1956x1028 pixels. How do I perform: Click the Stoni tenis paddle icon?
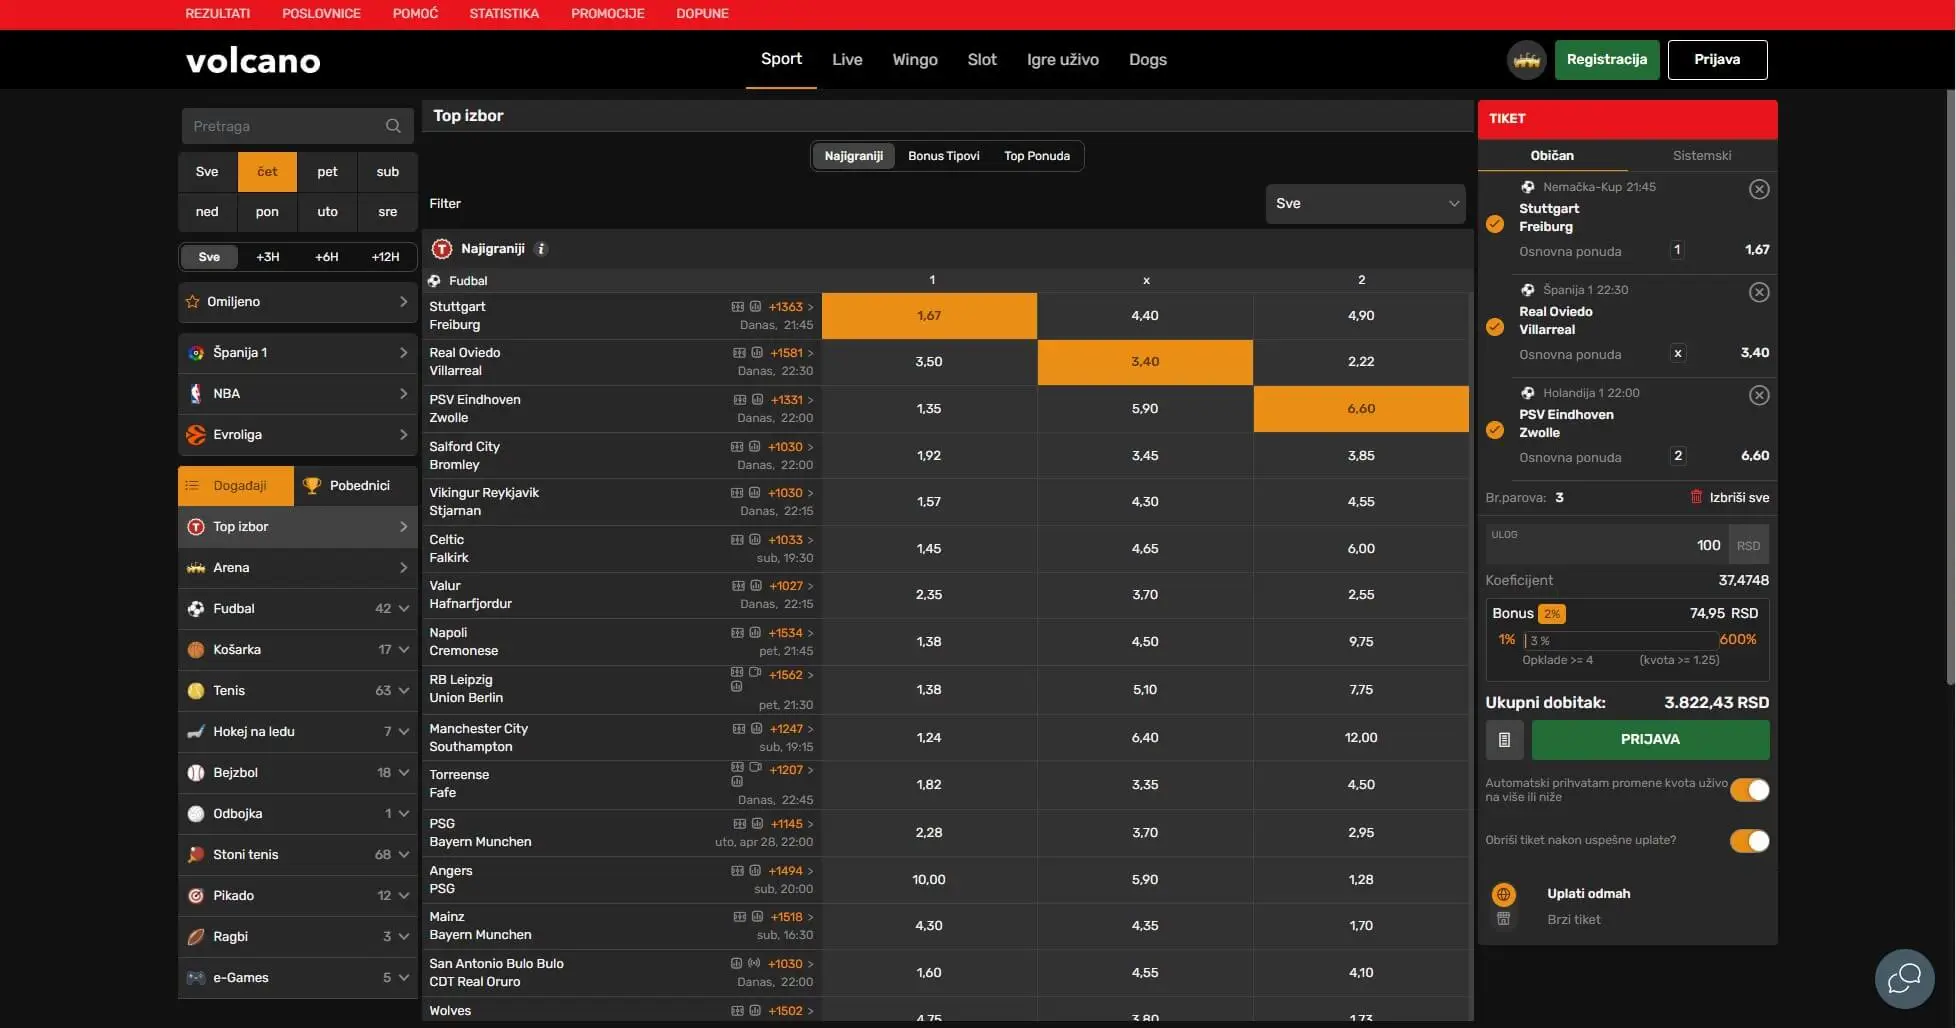[196, 855]
